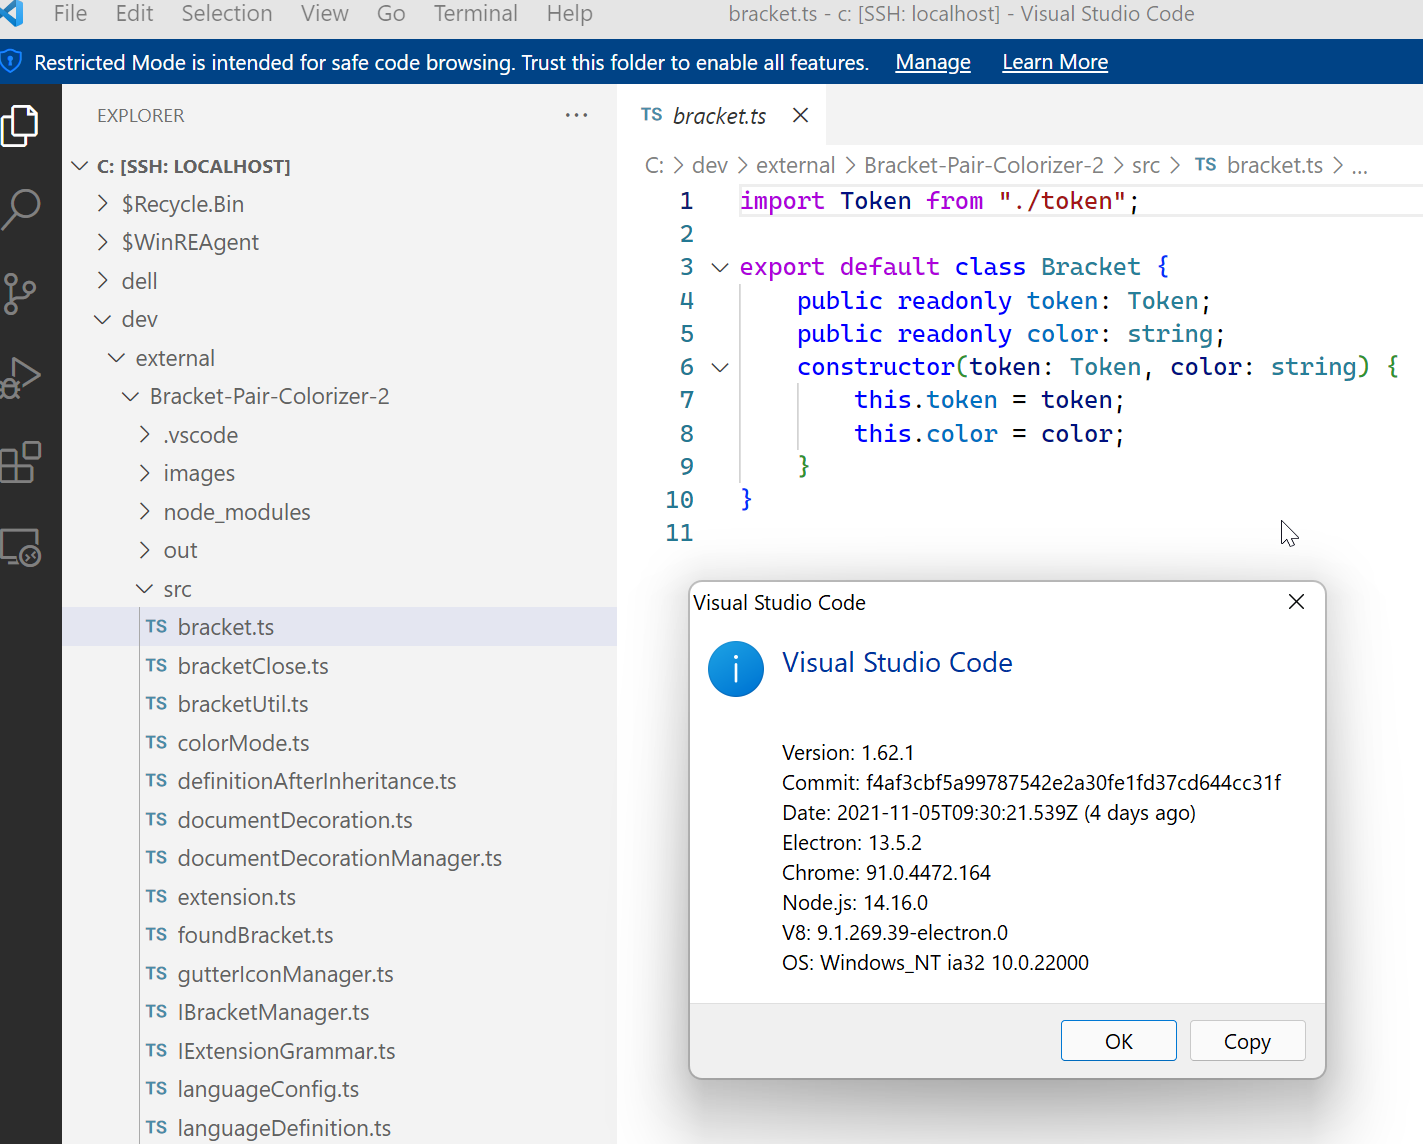The width and height of the screenshot is (1423, 1144).
Task: Collapse the src folder
Action: tap(144, 589)
